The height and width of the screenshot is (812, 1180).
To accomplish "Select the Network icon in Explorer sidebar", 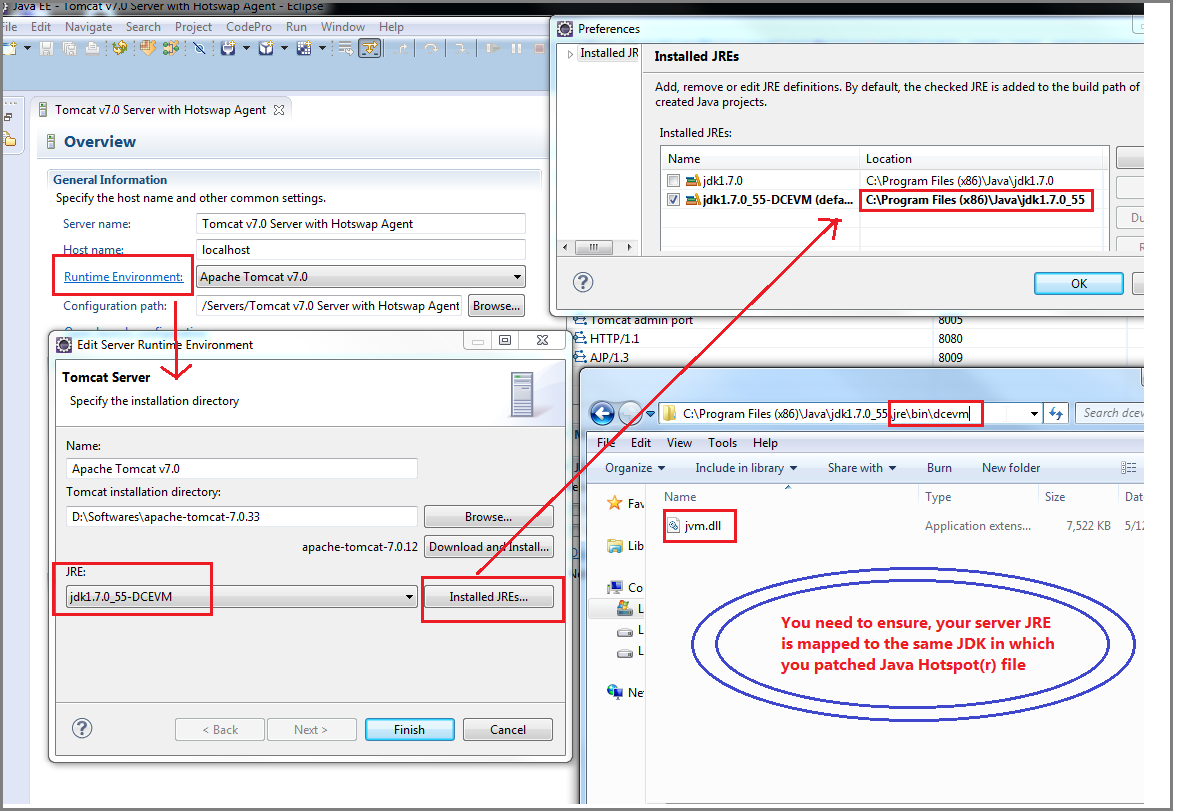I will pyautogui.click(x=615, y=692).
